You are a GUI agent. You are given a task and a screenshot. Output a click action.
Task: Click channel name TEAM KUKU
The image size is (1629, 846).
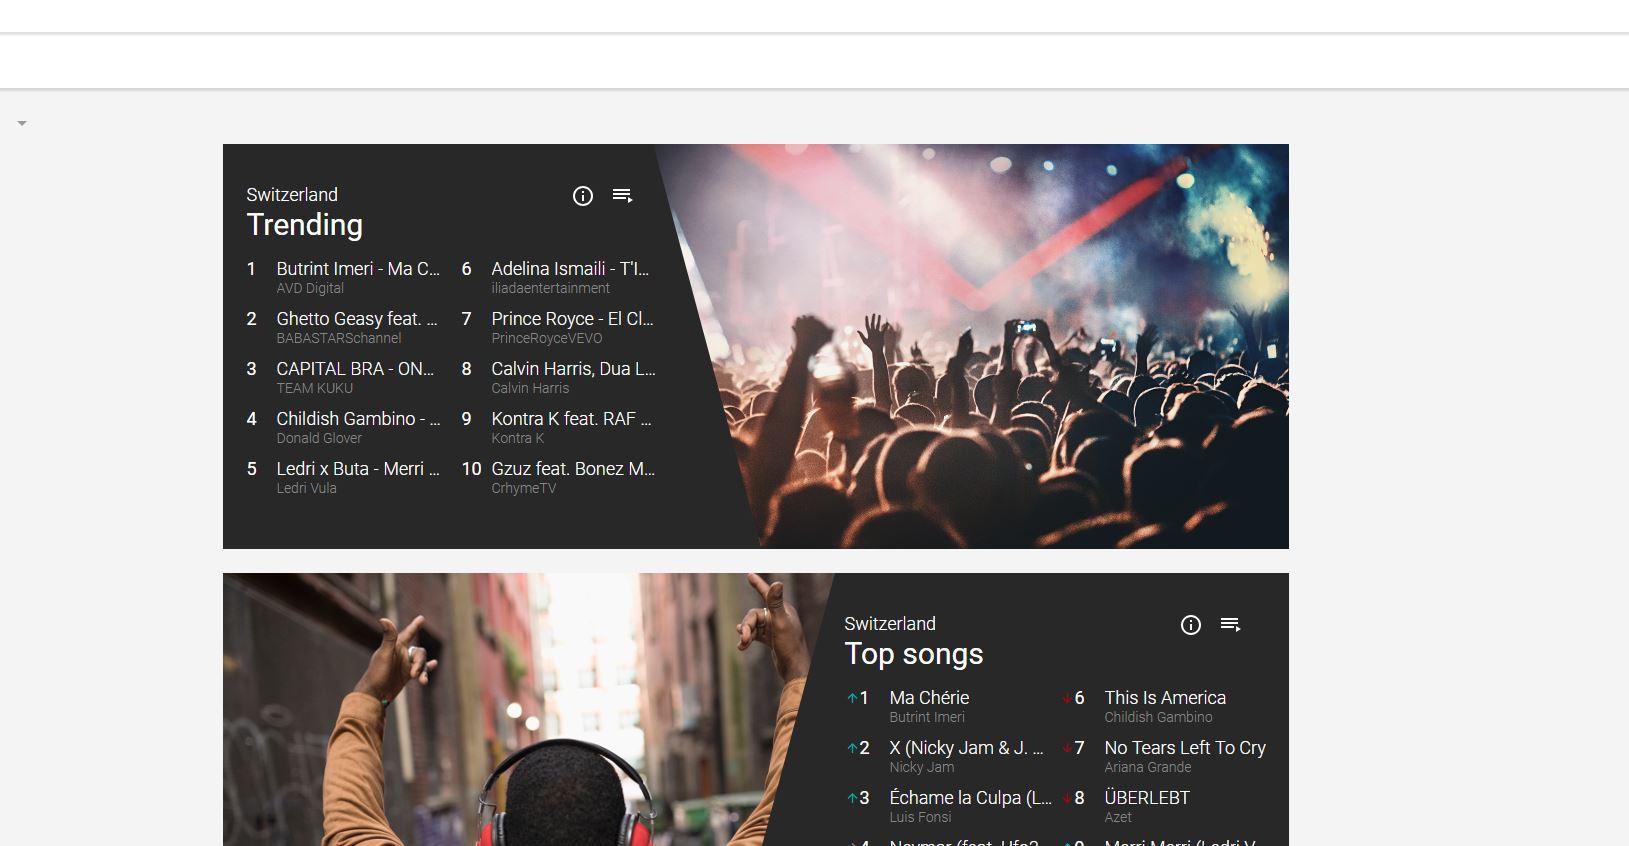(x=315, y=388)
